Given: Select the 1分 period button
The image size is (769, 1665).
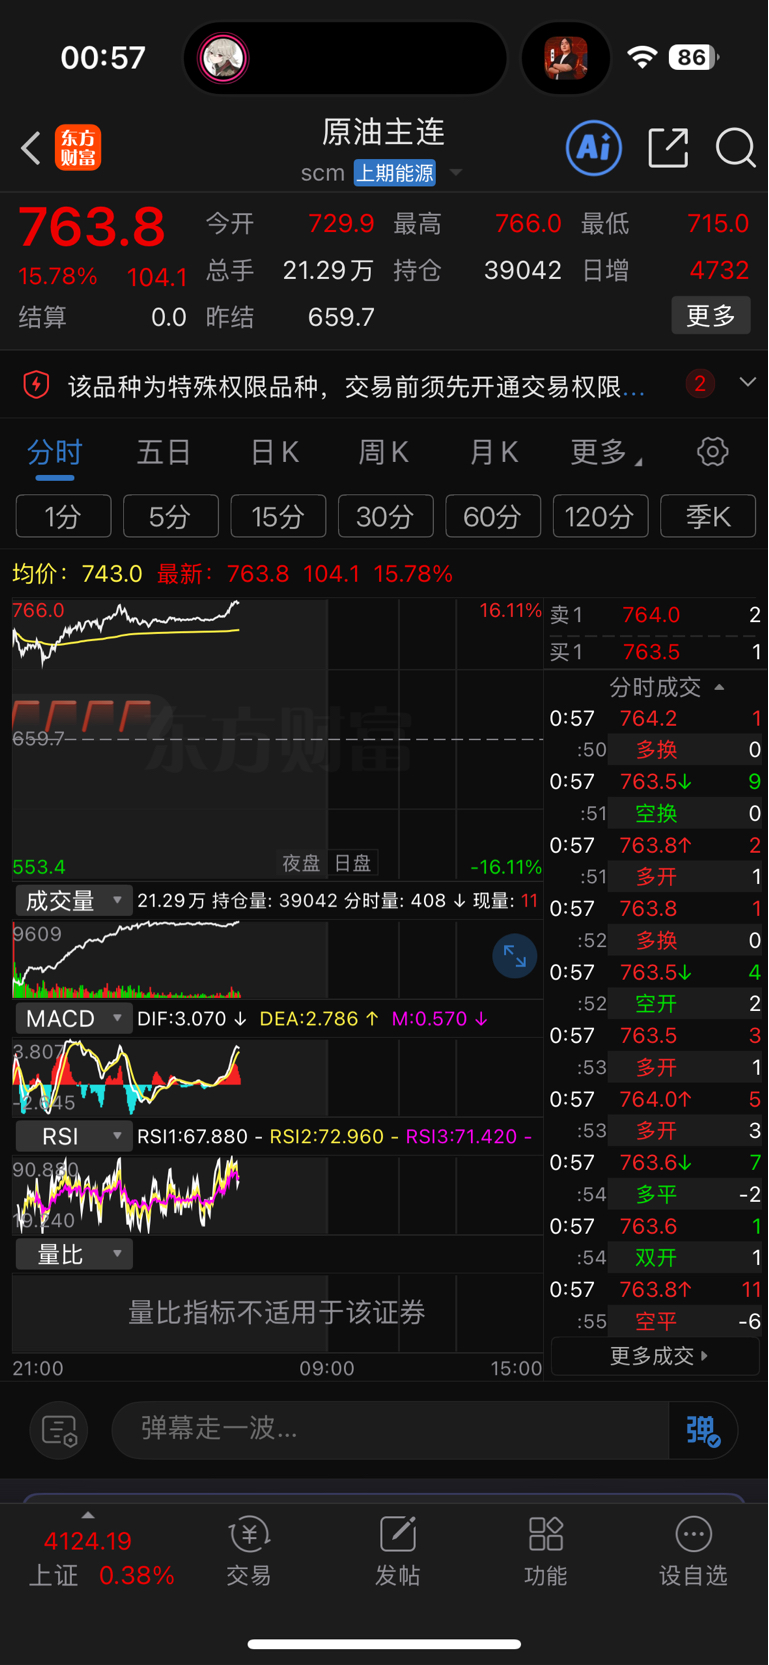Looking at the screenshot, I should tap(63, 516).
